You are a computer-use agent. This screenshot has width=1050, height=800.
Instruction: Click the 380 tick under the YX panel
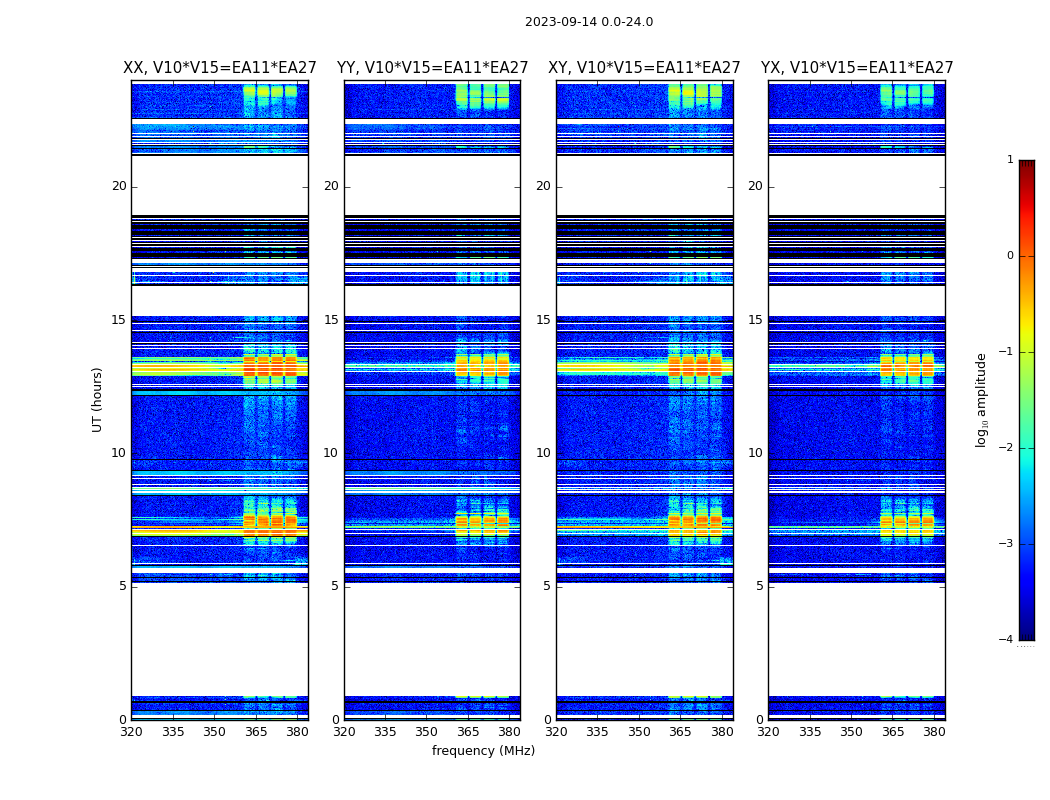[x=934, y=732]
